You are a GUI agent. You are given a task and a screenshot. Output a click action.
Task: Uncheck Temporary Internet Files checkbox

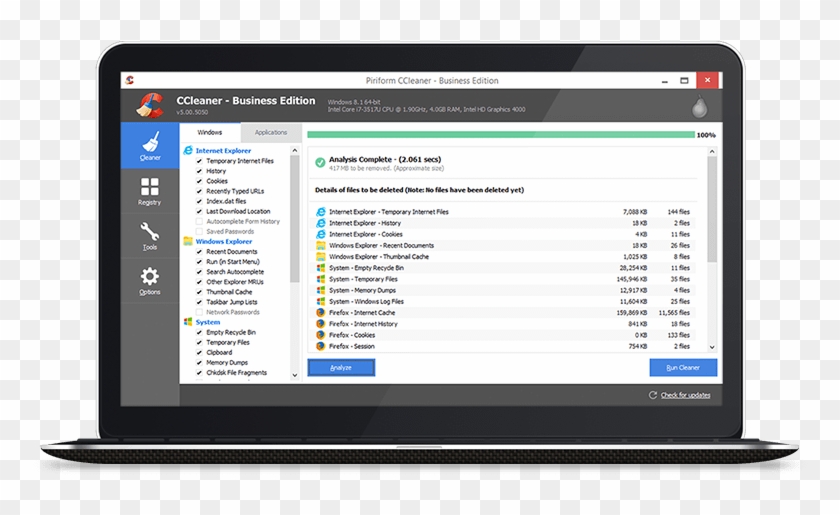click(x=199, y=161)
